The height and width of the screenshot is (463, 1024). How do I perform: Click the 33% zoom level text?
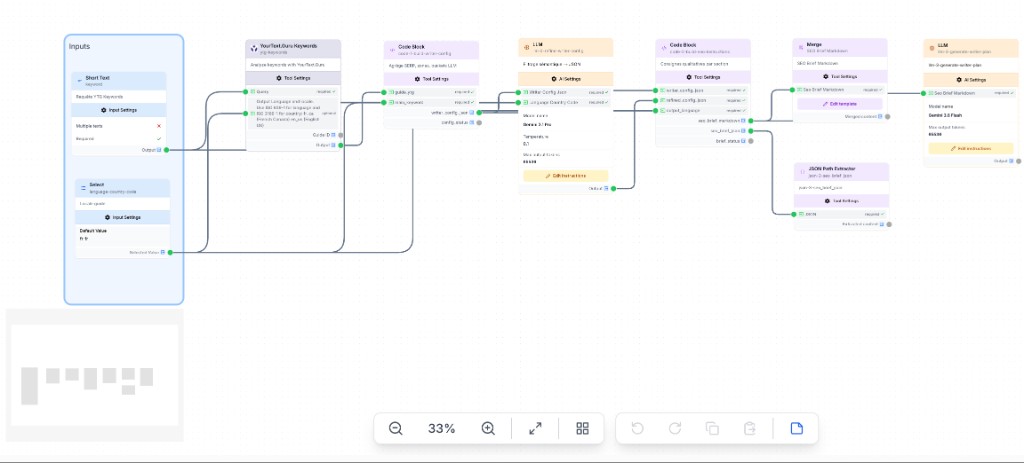(441, 428)
